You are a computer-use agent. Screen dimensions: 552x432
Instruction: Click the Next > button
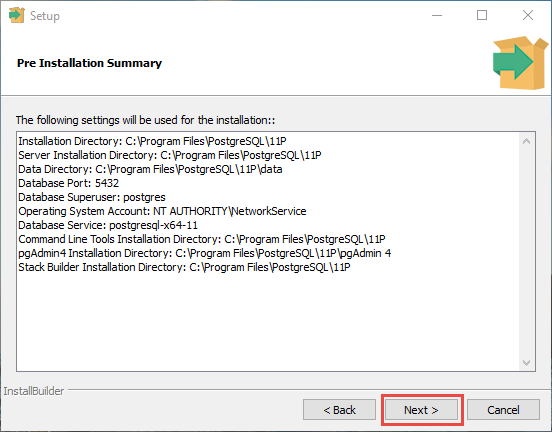click(x=421, y=410)
